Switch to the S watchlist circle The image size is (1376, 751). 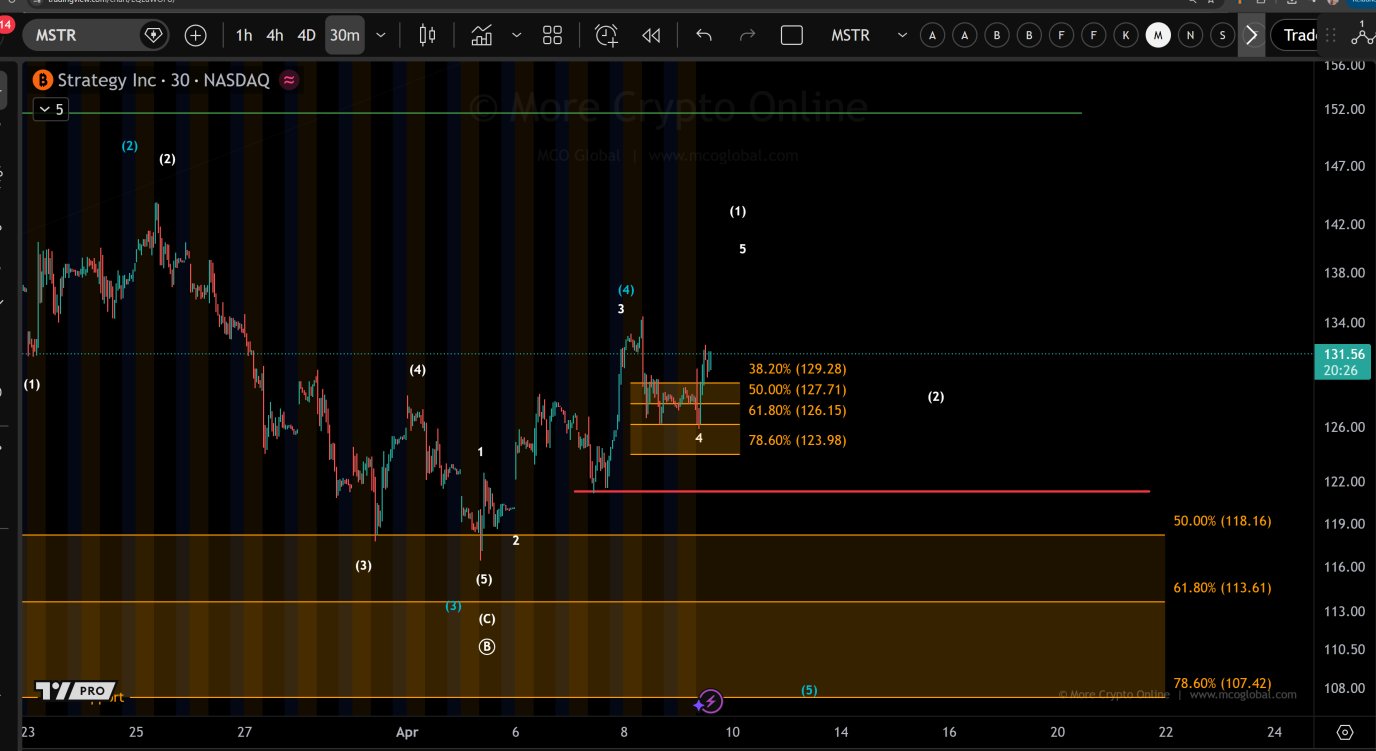pyautogui.click(x=1222, y=36)
